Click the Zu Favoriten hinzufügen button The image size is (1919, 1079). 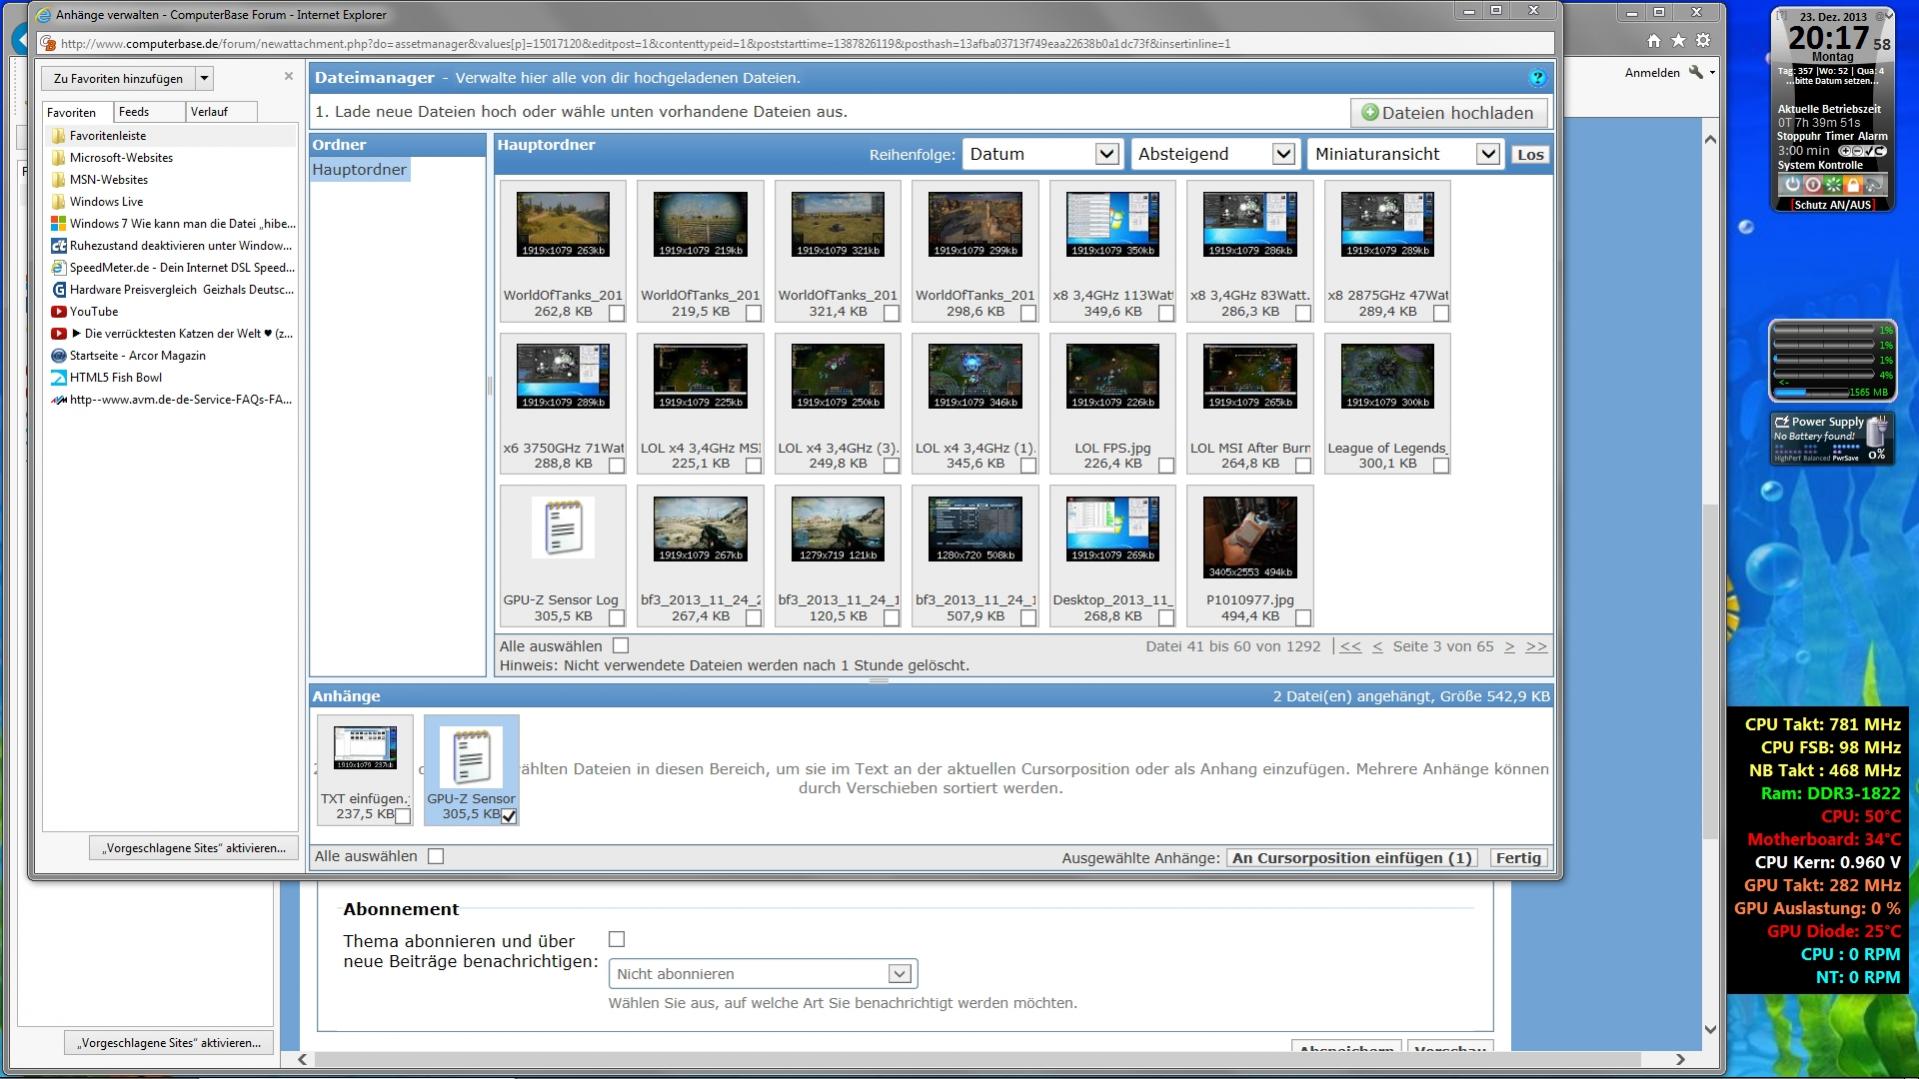[118, 78]
